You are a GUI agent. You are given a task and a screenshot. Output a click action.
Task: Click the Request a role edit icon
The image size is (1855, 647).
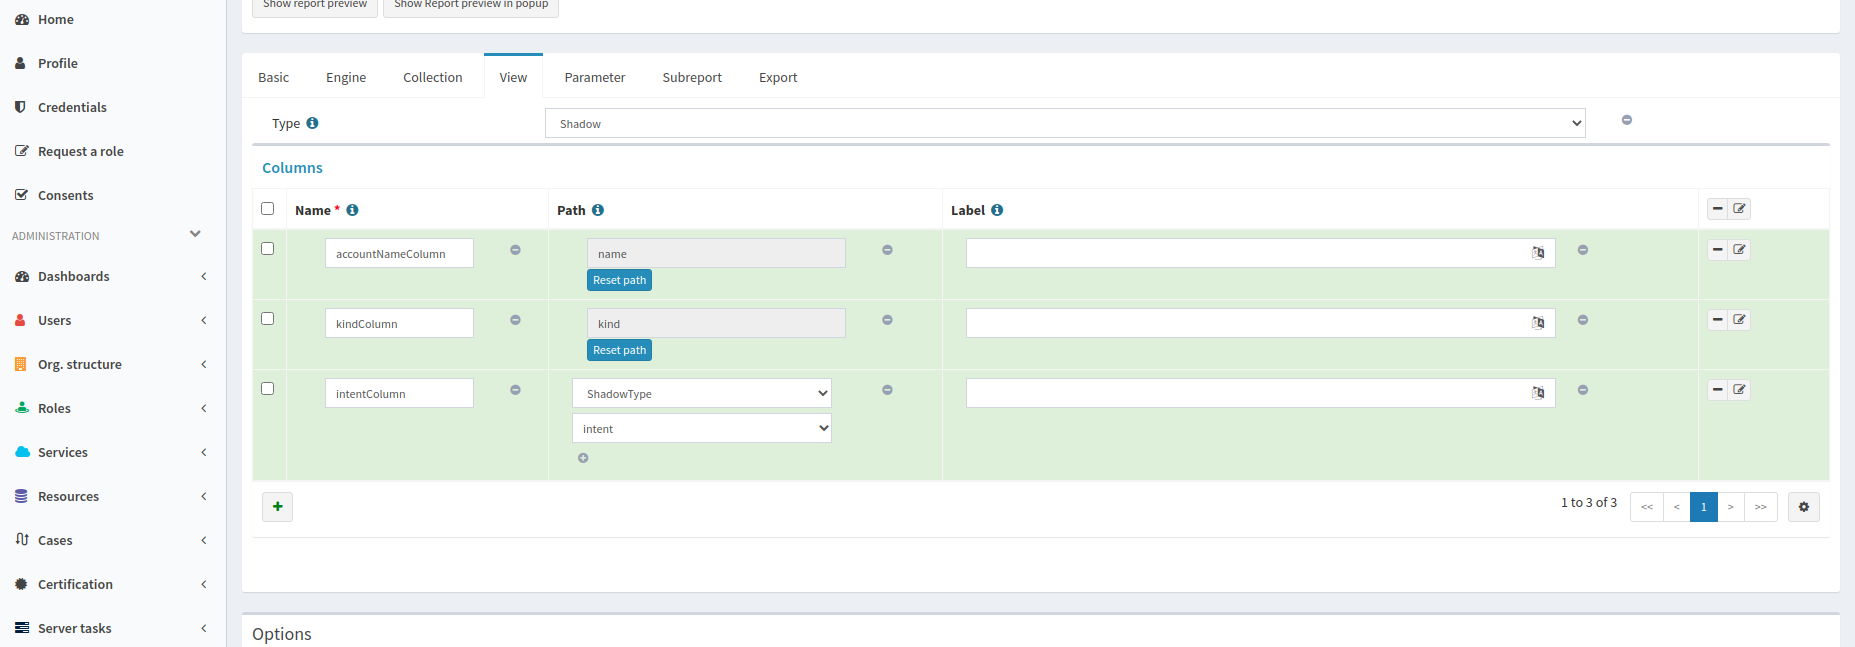click(21, 151)
